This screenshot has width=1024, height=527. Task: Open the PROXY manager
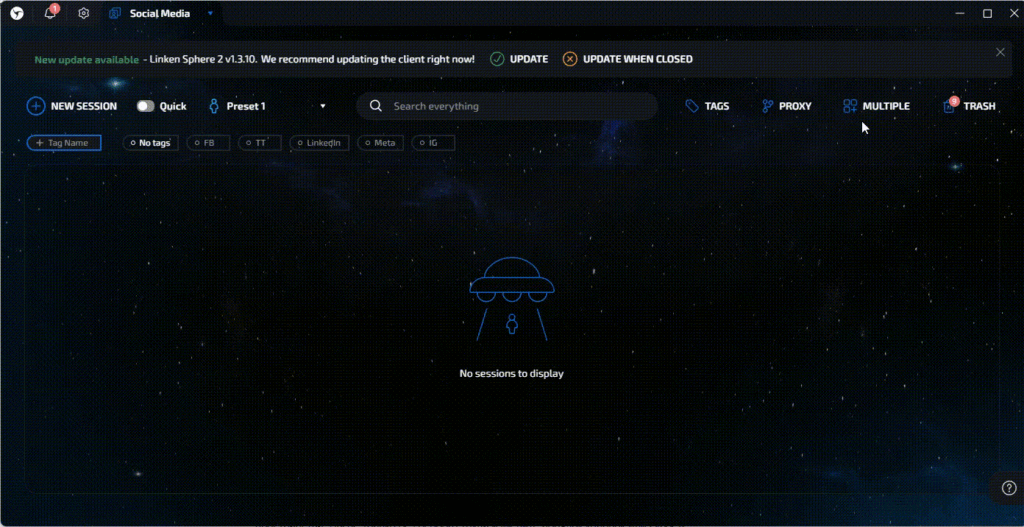tap(787, 106)
